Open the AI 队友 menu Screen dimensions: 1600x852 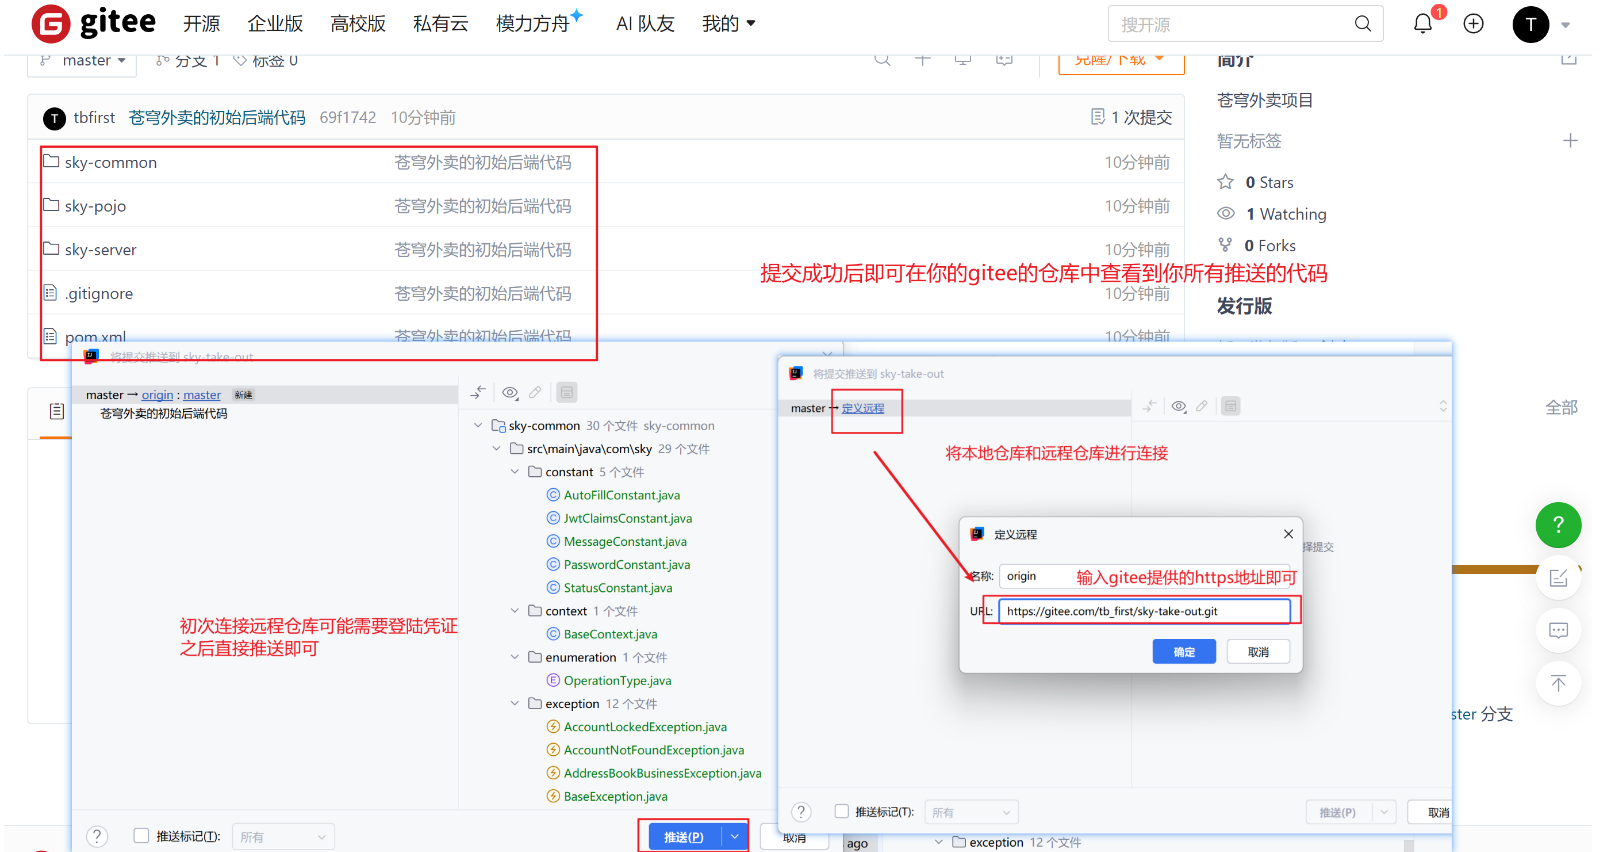645,24
